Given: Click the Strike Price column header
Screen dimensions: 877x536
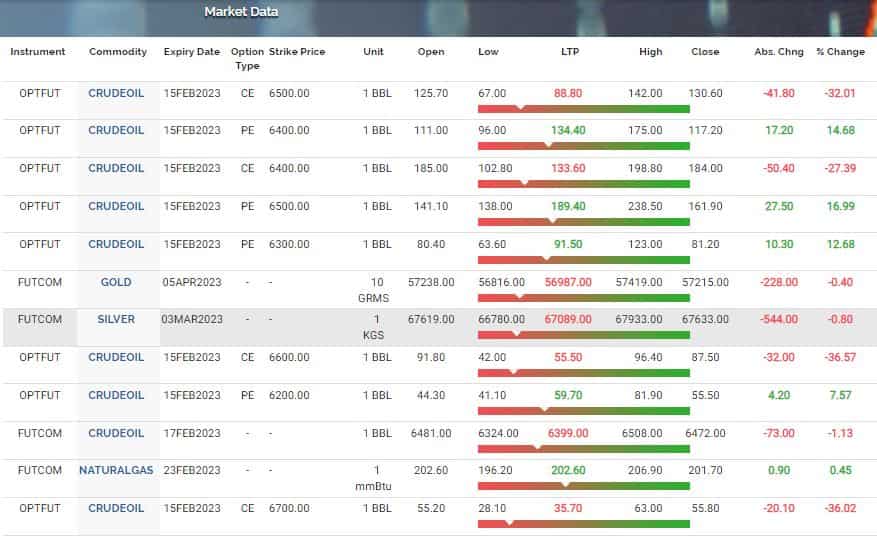Looking at the screenshot, I should pos(297,51).
